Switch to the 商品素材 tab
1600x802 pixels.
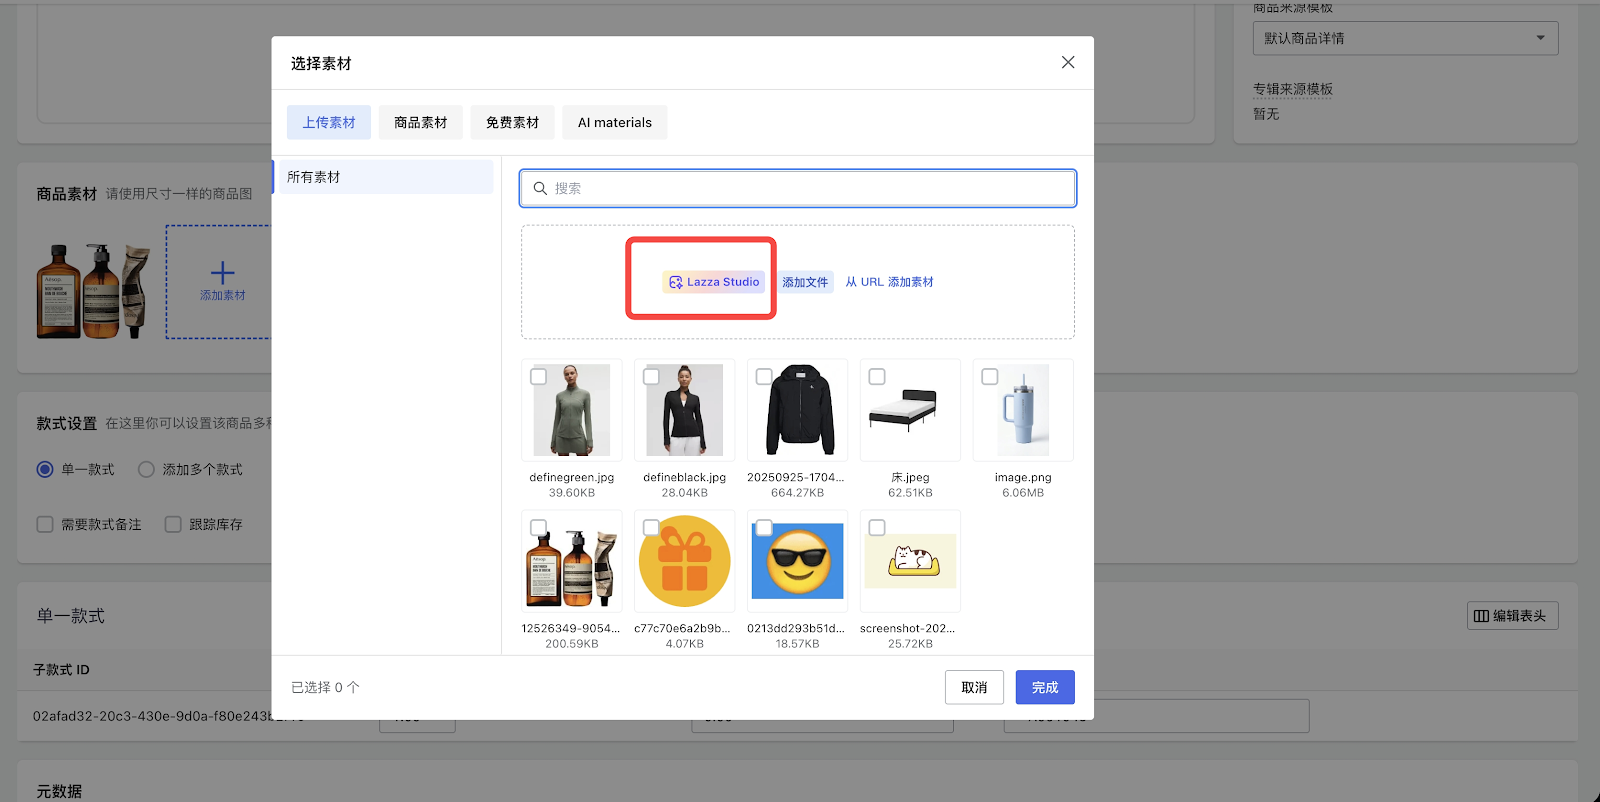pos(420,123)
